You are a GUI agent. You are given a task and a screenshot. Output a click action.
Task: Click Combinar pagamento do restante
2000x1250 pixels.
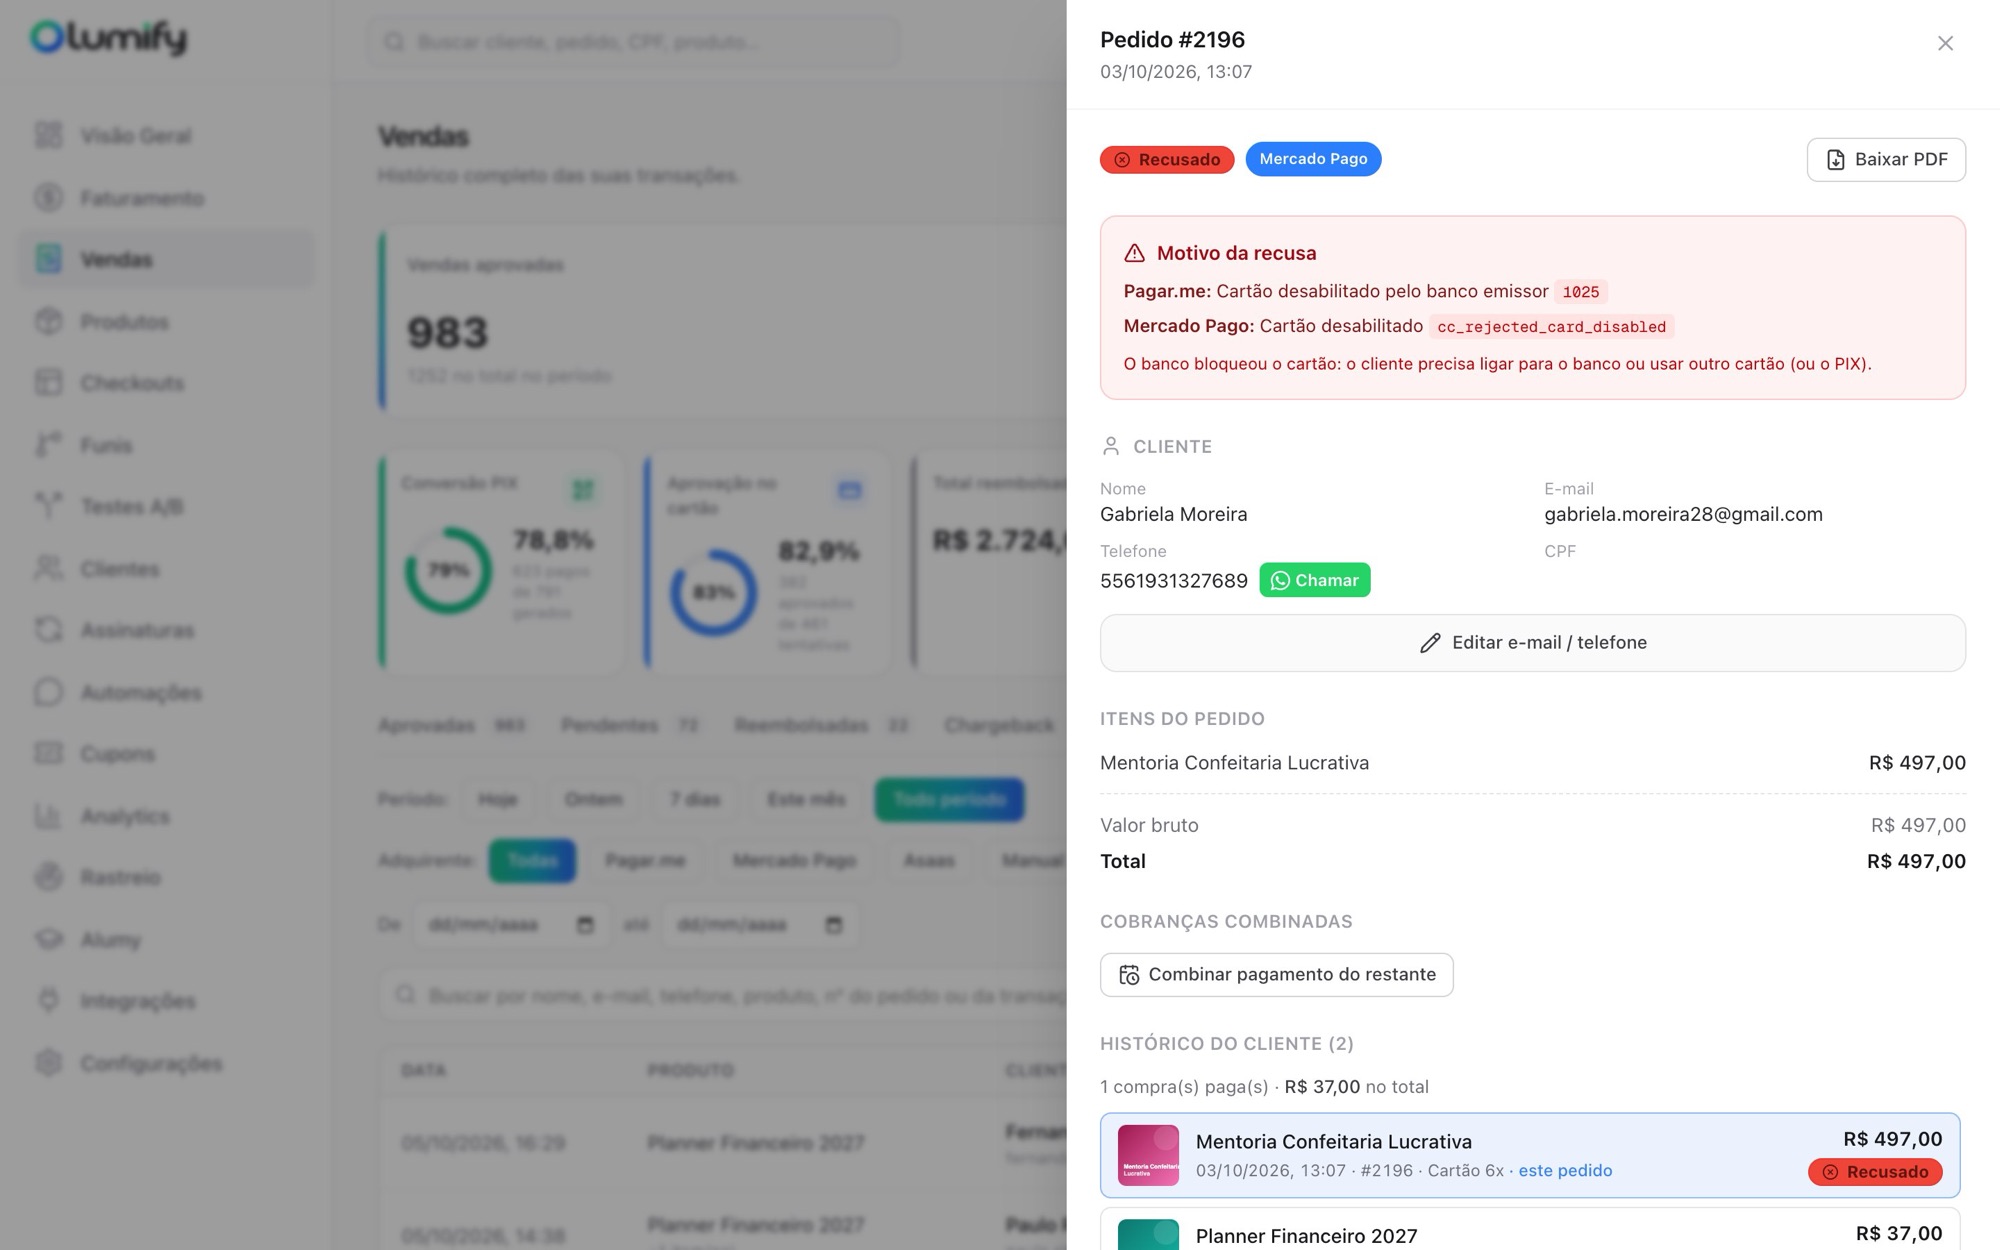tap(1276, 975)
